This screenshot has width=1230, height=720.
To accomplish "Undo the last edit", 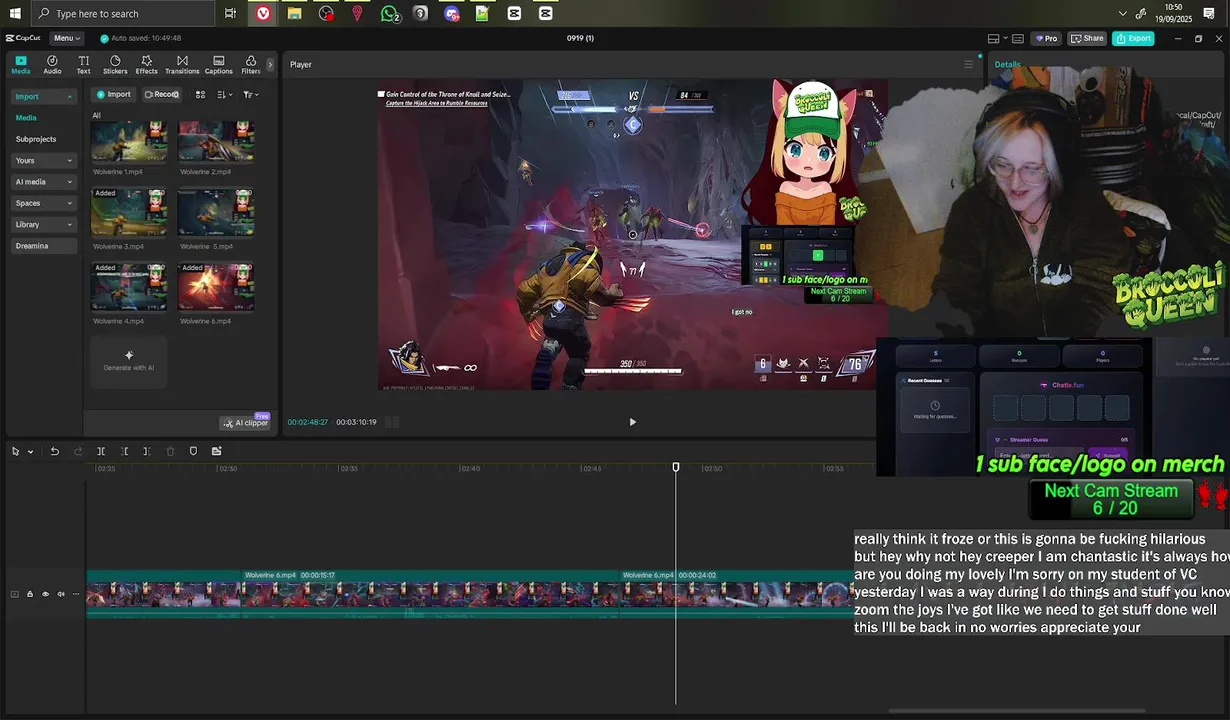I will [55, 451].
